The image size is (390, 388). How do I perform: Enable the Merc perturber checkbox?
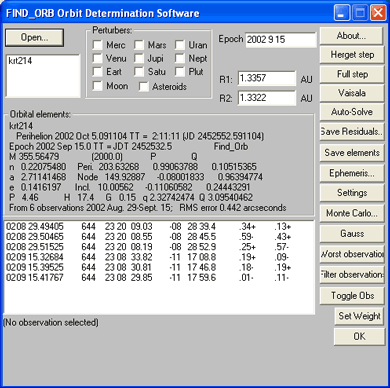[97, 45]
